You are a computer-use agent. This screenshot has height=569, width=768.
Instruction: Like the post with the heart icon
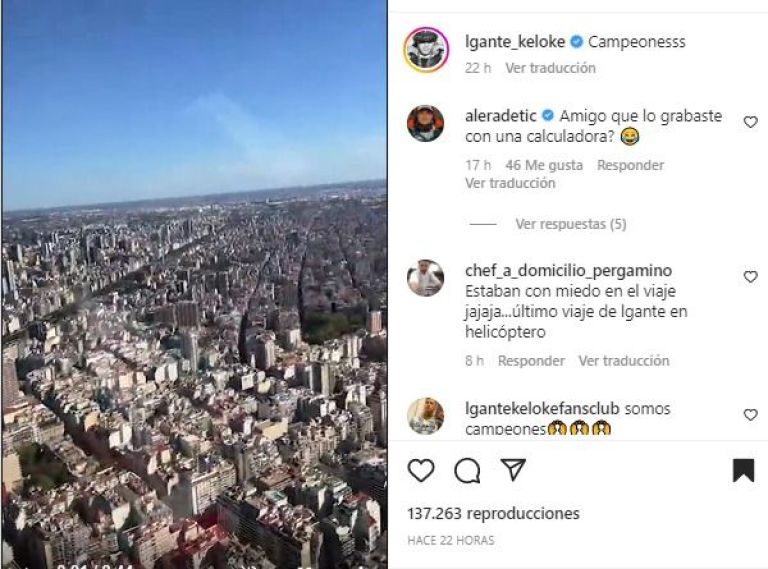pos(421,470)
